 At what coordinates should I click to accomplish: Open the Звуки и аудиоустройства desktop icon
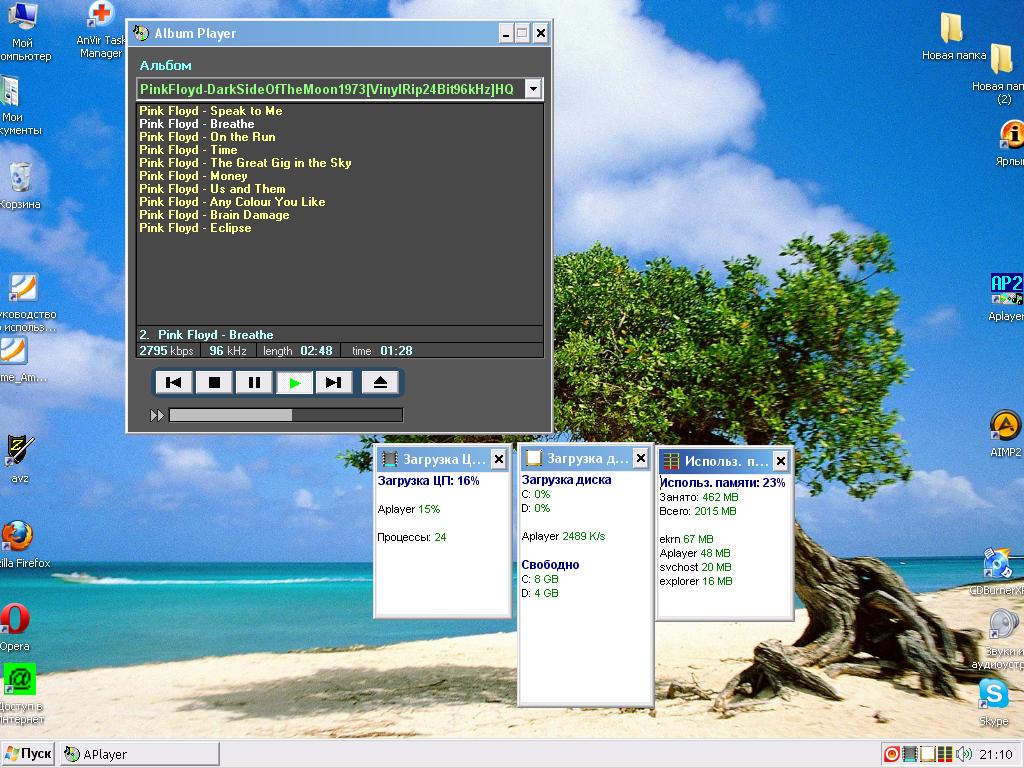(1004, 624)
